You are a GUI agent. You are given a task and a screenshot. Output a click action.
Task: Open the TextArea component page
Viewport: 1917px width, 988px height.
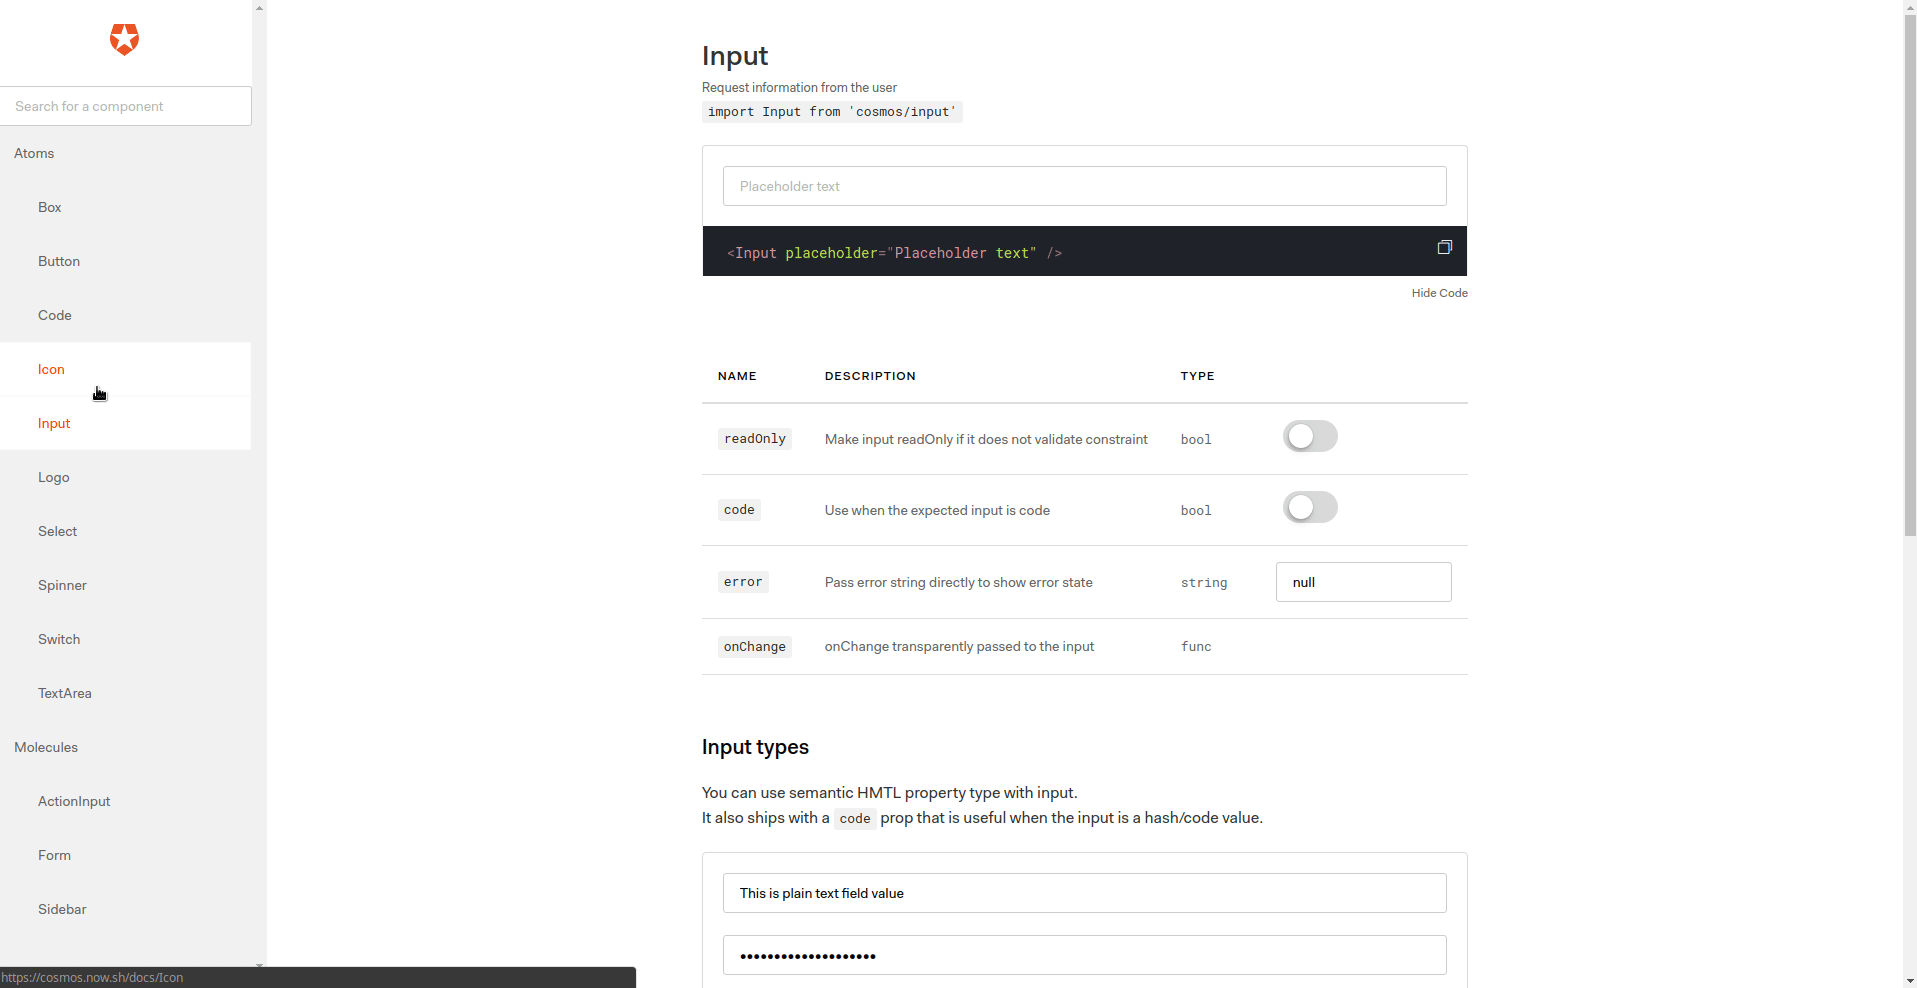click(x=65, y=693)
